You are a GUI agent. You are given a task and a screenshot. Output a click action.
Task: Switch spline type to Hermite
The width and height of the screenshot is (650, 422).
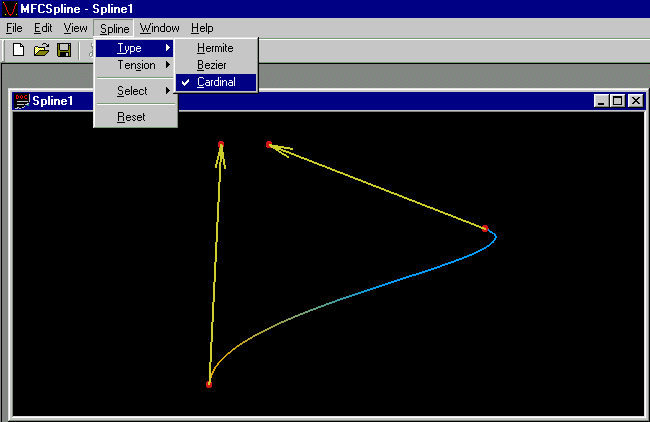[215, 48]
